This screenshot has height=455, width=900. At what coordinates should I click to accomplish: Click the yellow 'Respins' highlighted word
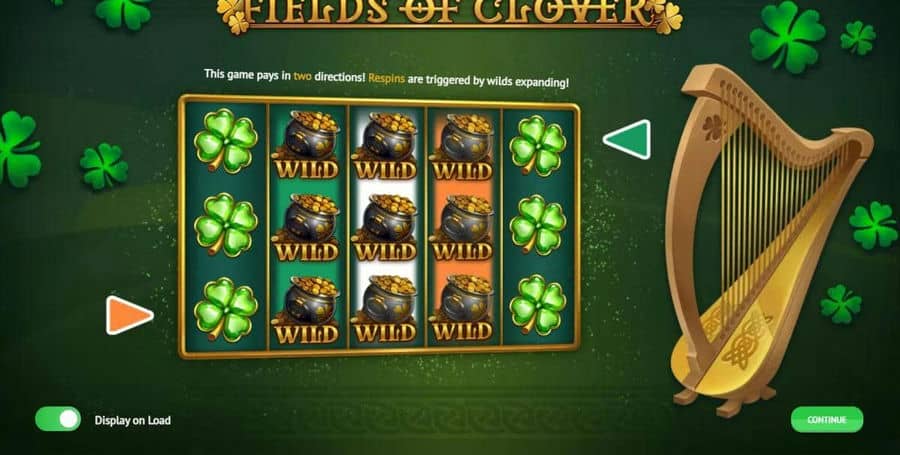(386, 78)
